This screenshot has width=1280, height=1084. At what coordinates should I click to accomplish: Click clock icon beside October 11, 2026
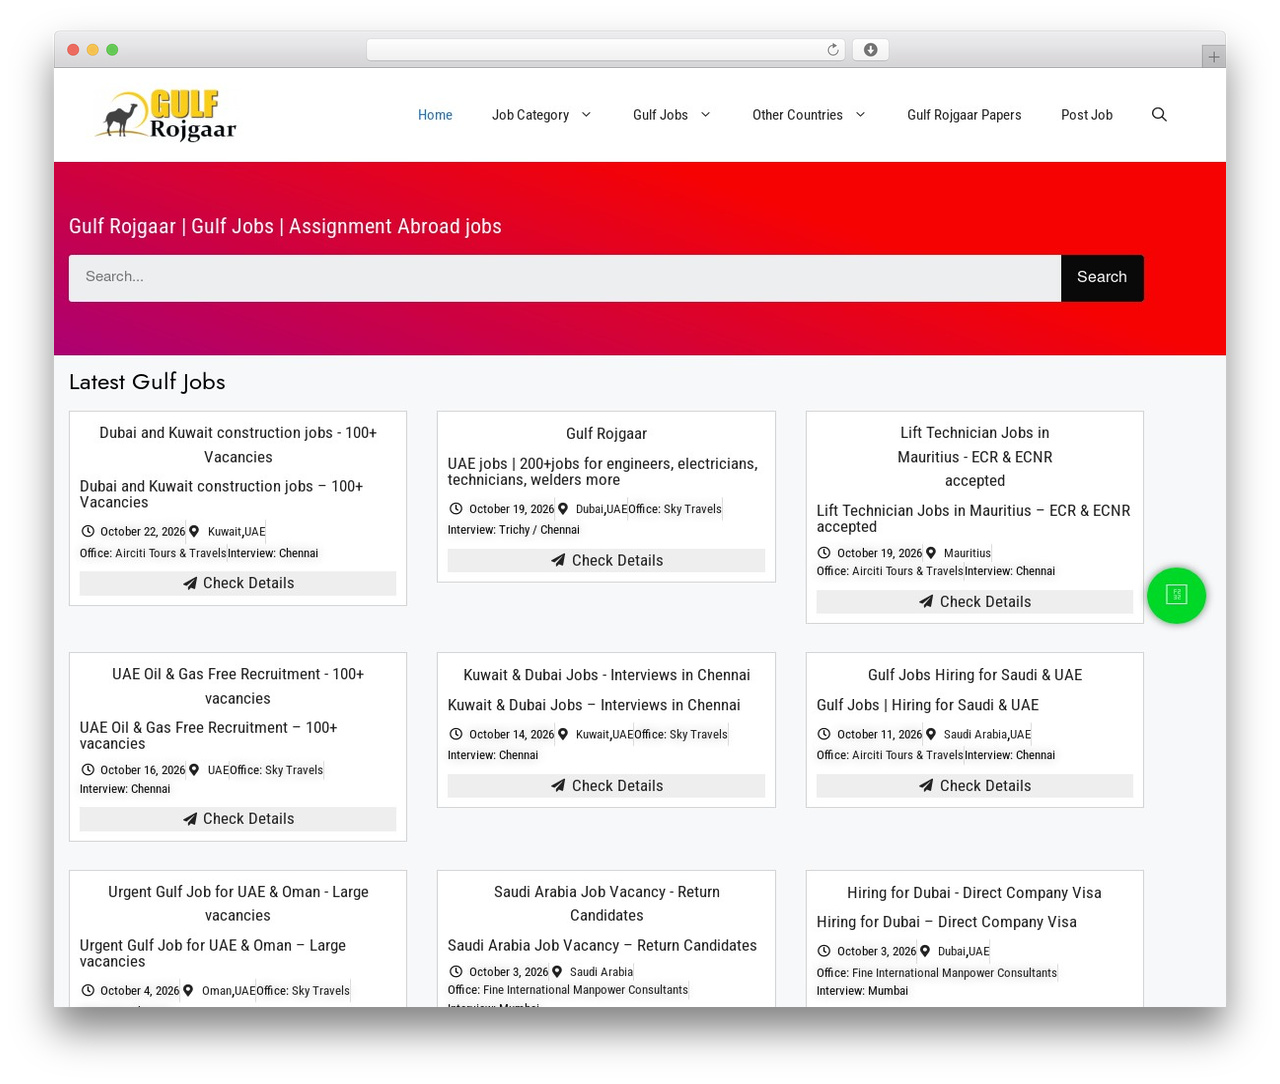(824, 734)
